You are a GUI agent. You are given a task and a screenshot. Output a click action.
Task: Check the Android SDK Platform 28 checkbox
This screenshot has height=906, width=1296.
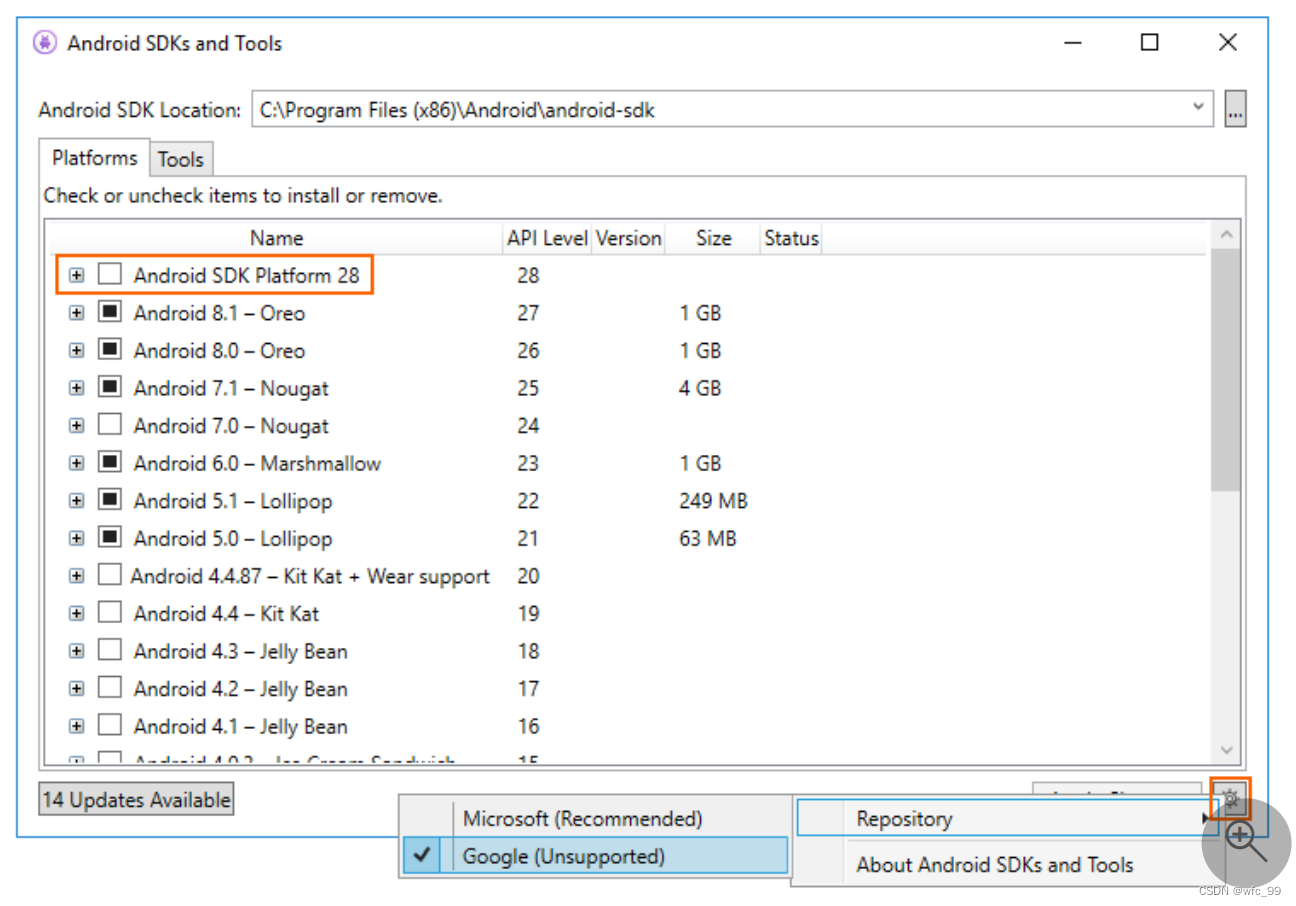110,274
